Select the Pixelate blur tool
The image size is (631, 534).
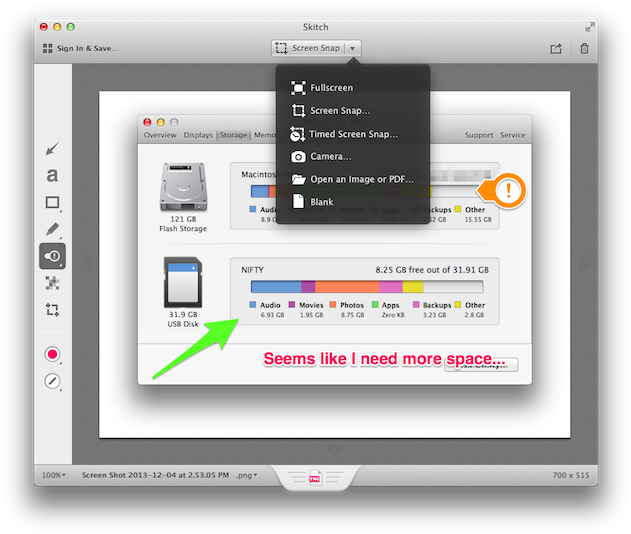52,283
